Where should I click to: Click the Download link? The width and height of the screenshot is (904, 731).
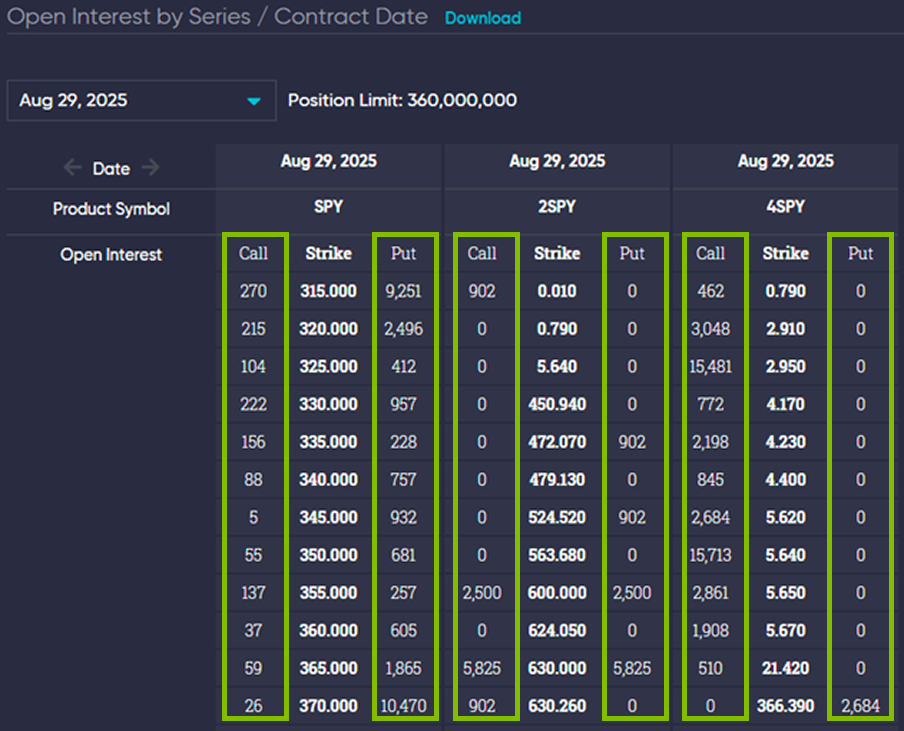click(482, 18)
